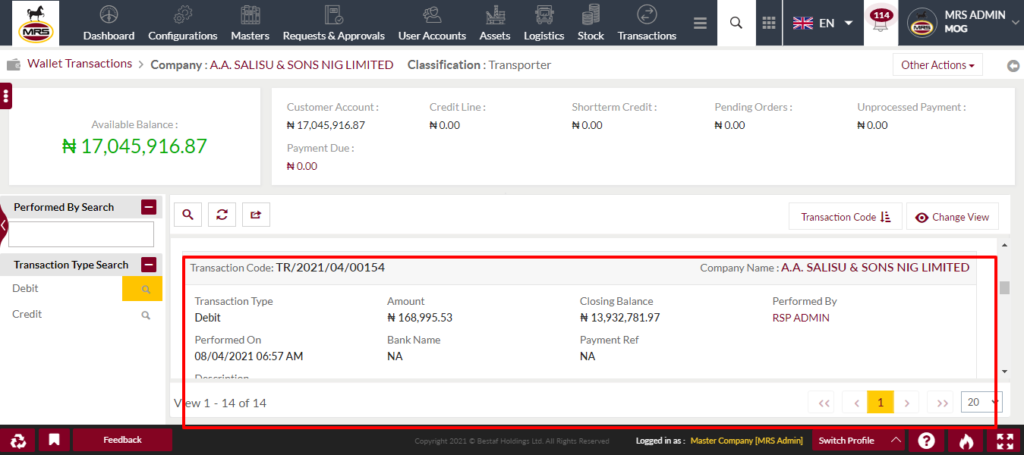This screenshot has height=455, width=1024.
Task: Toggle fullscreen mode icon
Action: [x=1004, y=441]
